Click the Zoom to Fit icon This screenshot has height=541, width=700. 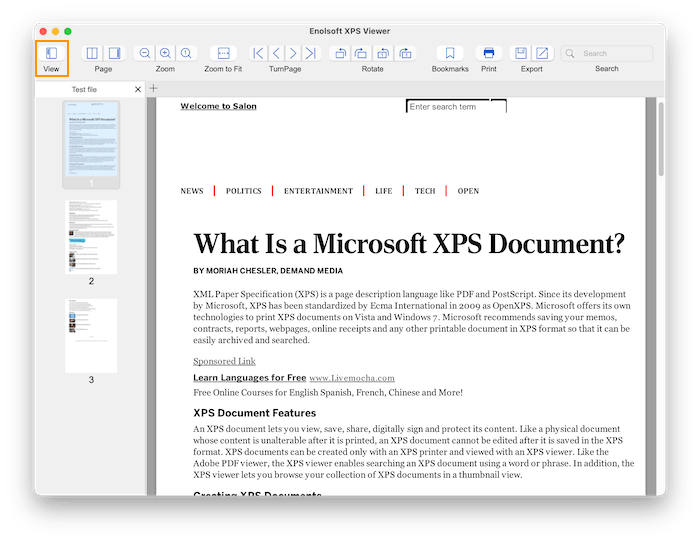click(x=223, y=53)
